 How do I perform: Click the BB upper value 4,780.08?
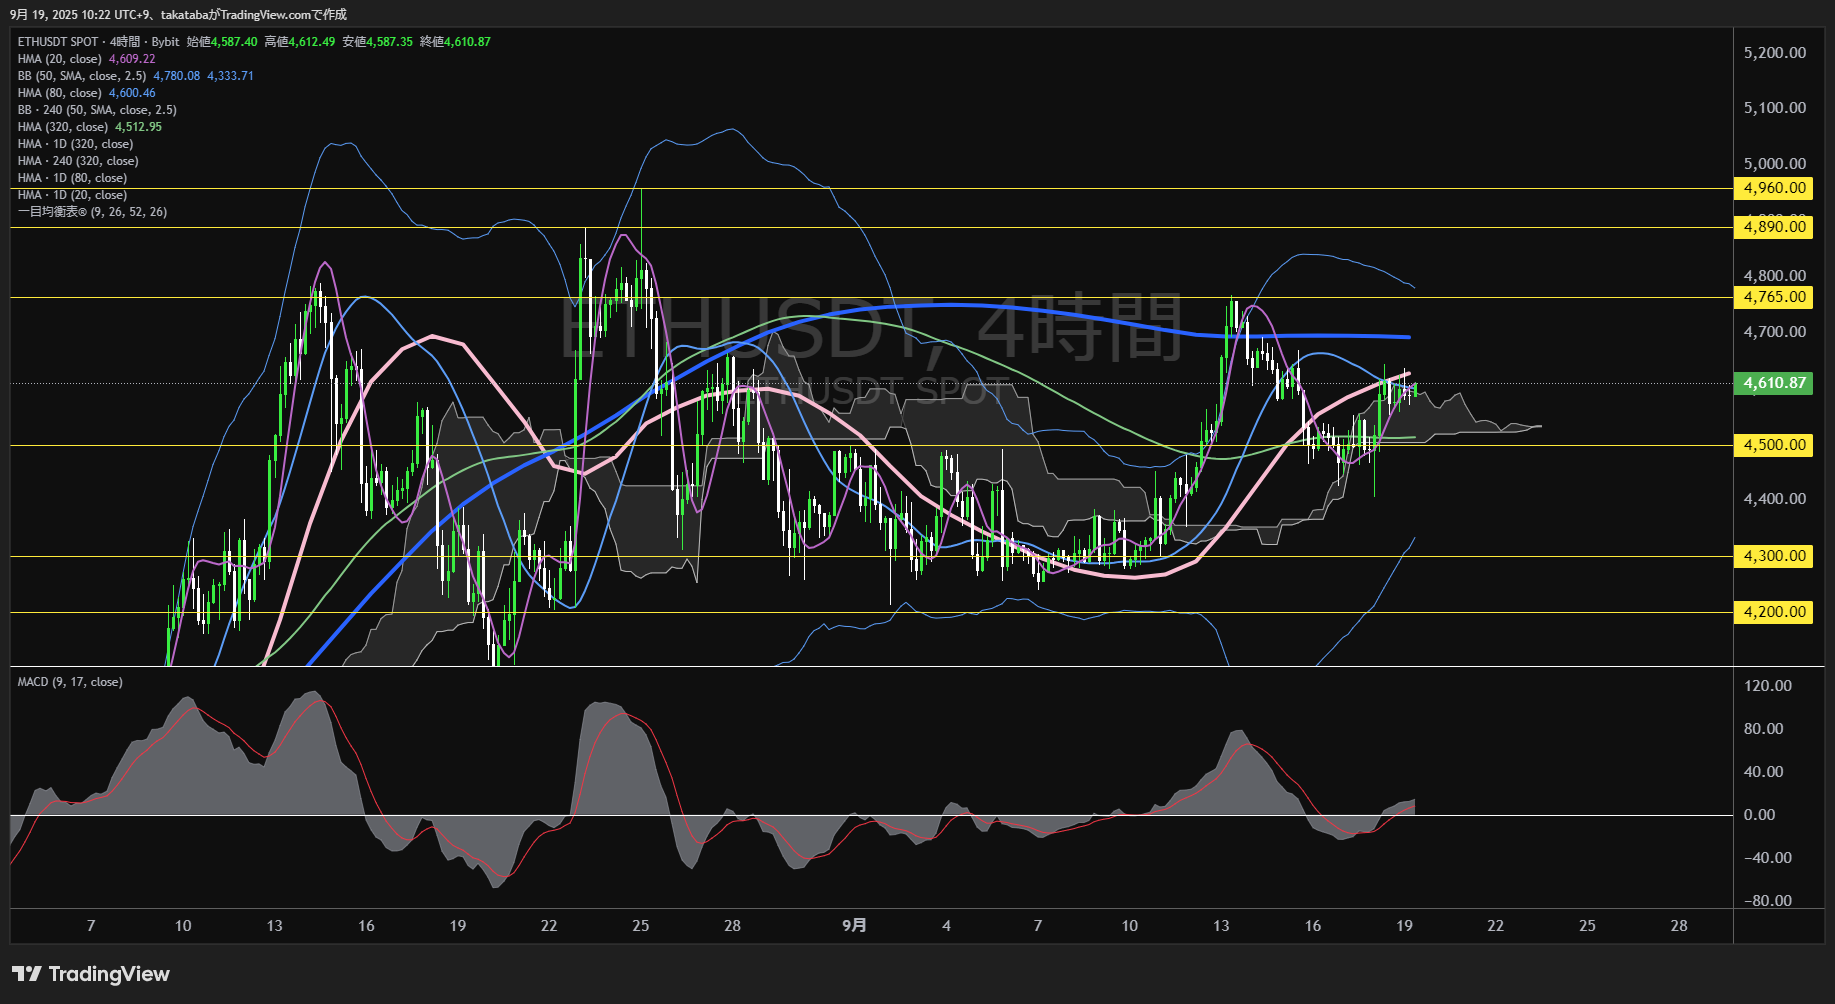[x=176, y=76]
